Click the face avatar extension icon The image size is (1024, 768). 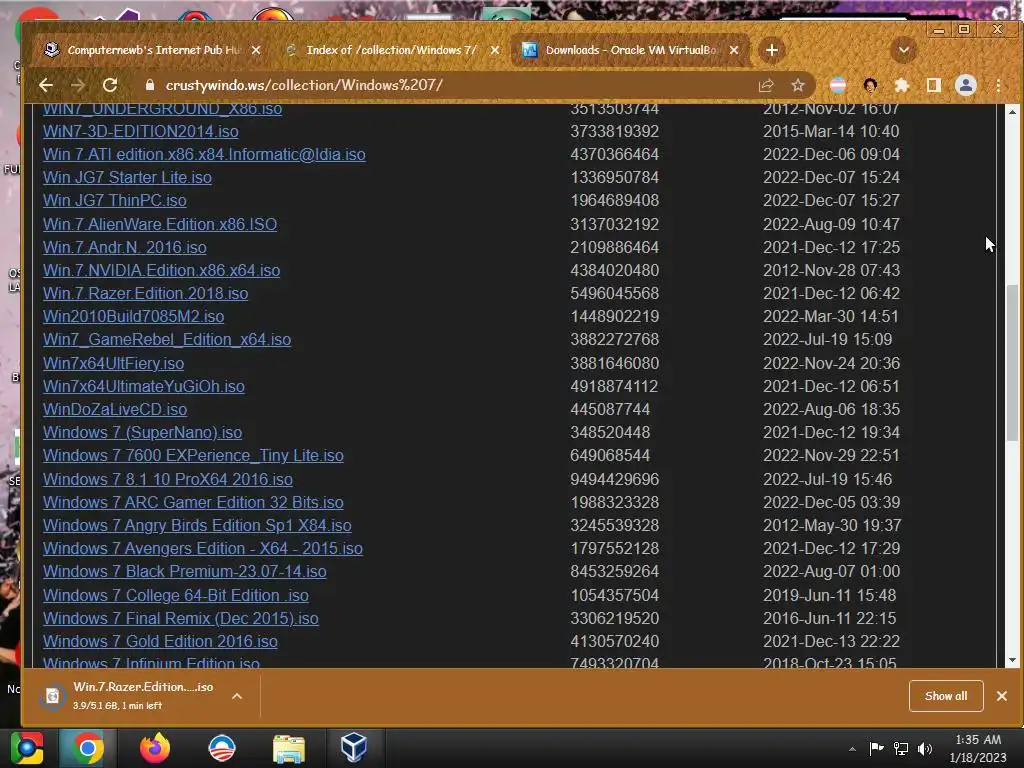coord(870,85)
